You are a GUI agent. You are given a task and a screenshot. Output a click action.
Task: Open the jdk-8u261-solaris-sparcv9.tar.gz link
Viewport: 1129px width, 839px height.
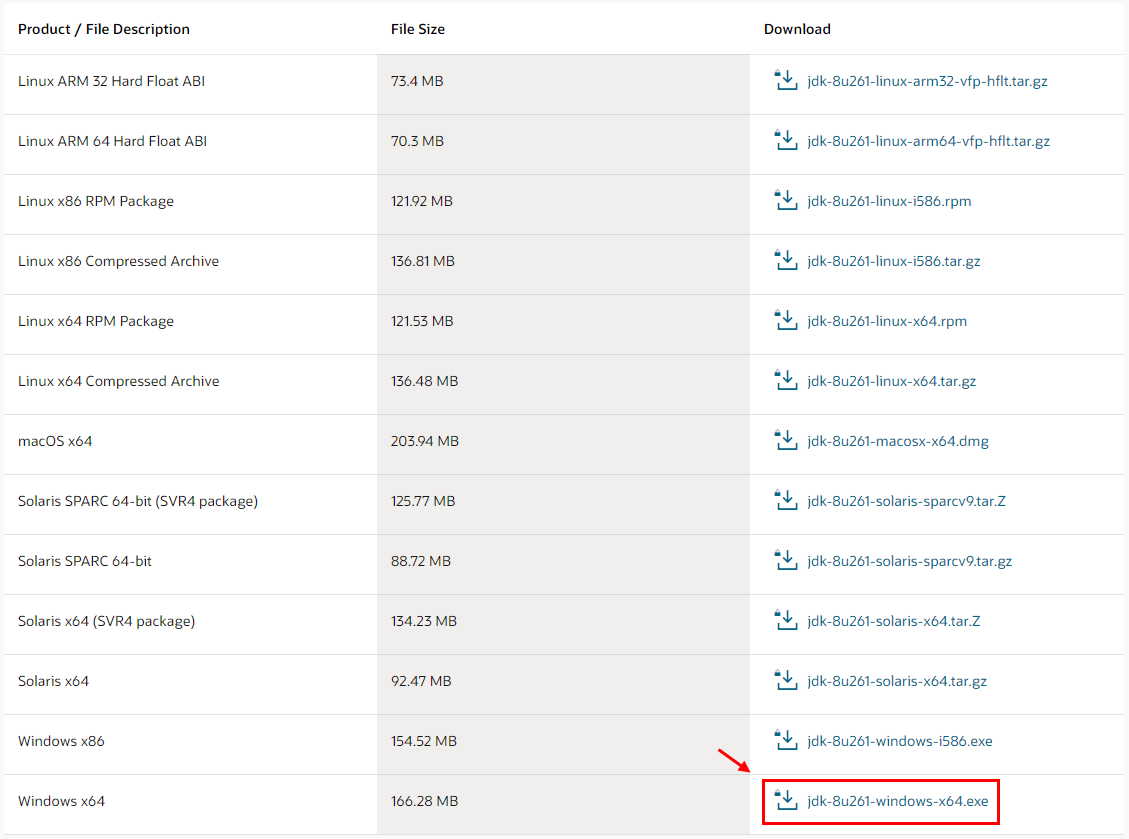[x=909, y=561]
